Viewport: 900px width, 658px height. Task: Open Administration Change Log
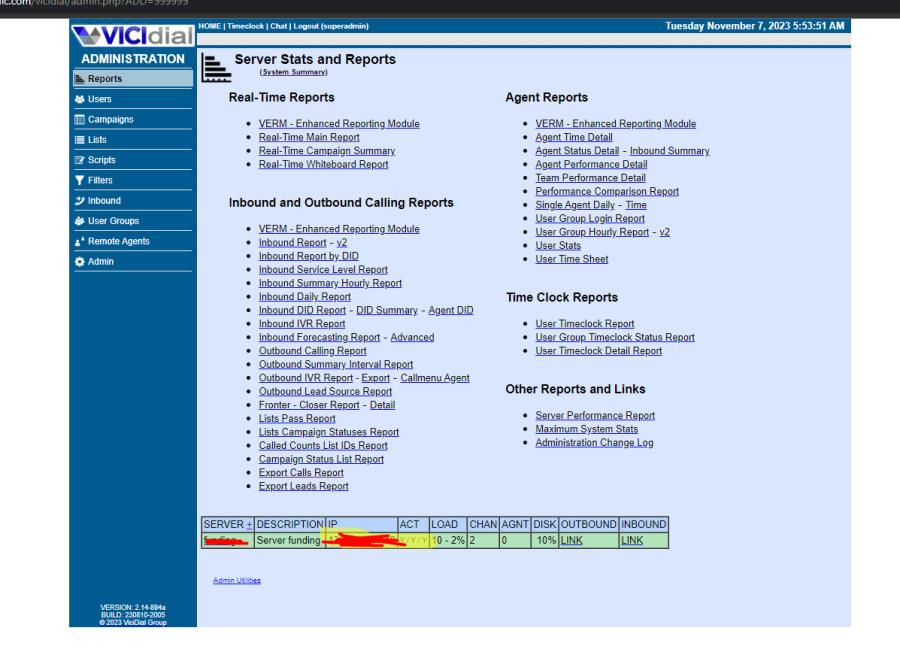594,443
